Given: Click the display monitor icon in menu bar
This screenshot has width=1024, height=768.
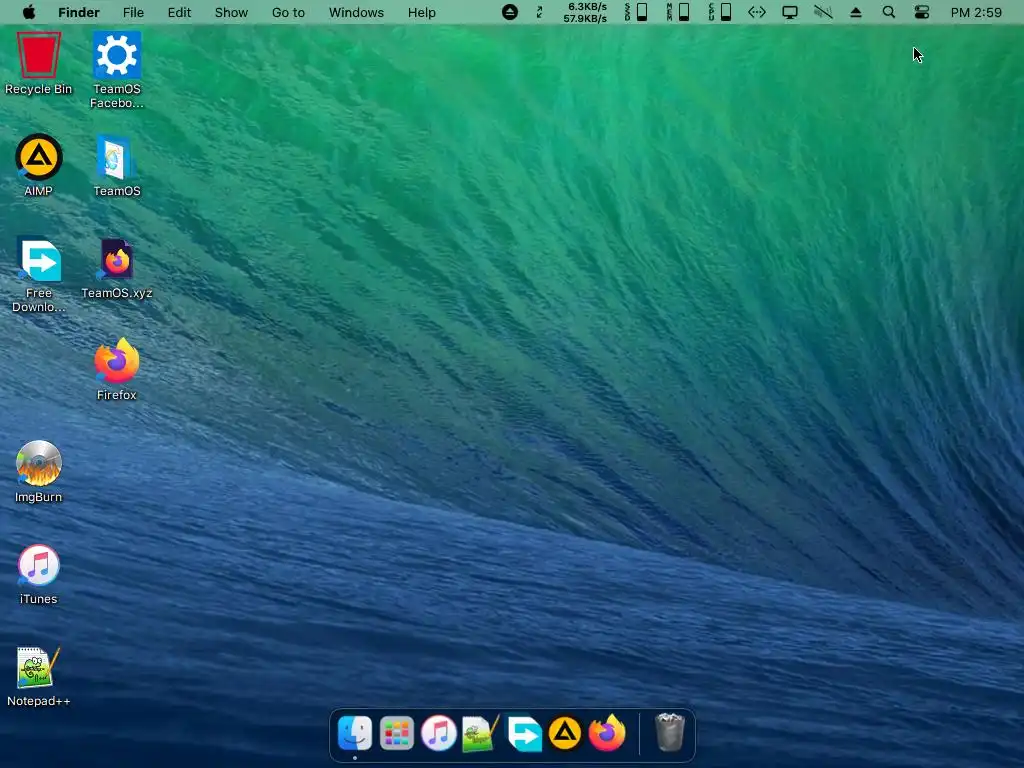Looking at the screenshot, I should pyautogui.click(x=790, y=12).
